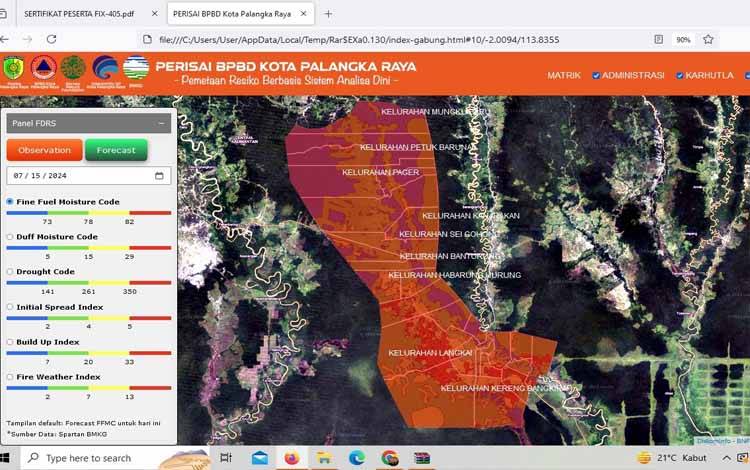750x470 pixels.
Task: Click the BPBD triangle emblem logo
Action: coord(44,68)
